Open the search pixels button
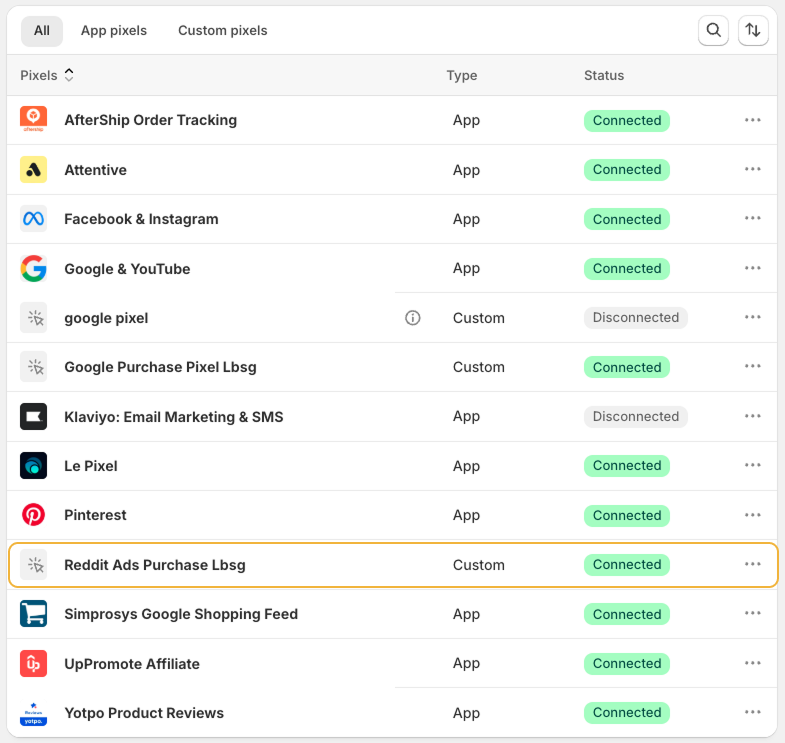Viewport: 785px width, 743px height. coord(713,31)
